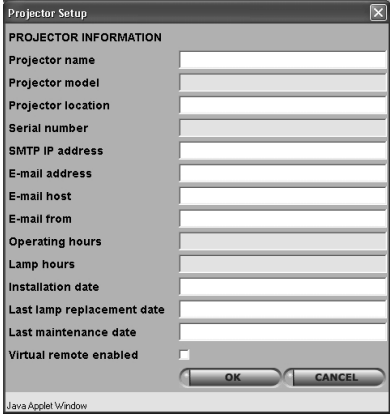Focus the E-mail host field
390x414 pixels.
coord(283,196)
